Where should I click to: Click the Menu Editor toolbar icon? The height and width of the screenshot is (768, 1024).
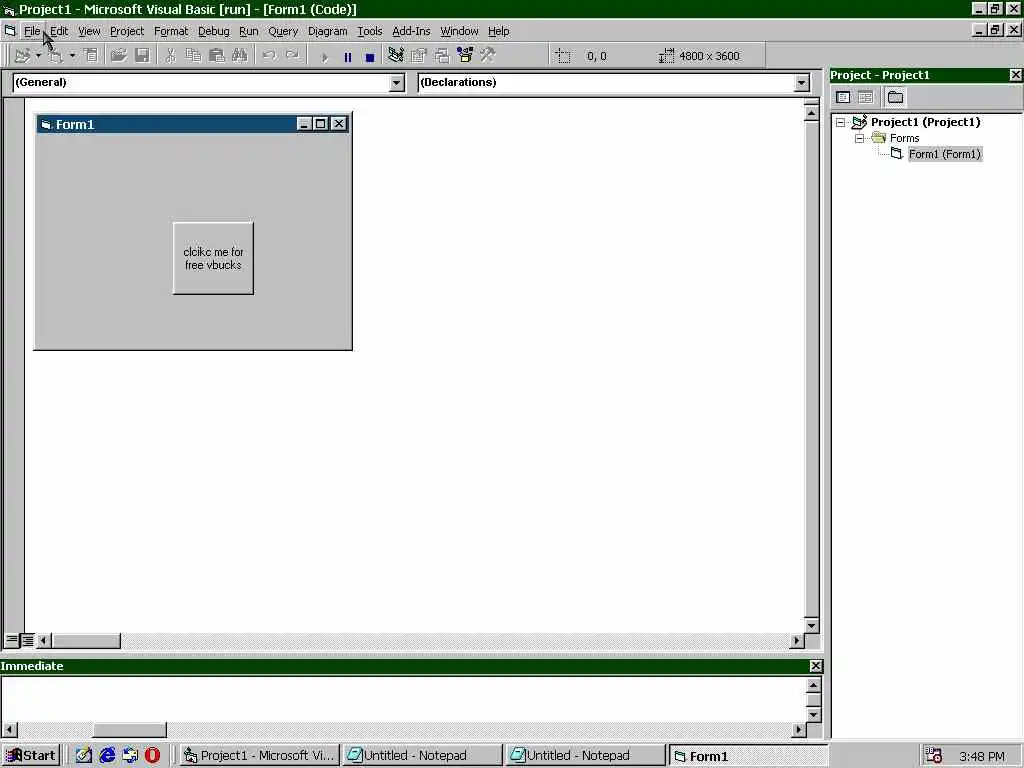pos(91,56)
